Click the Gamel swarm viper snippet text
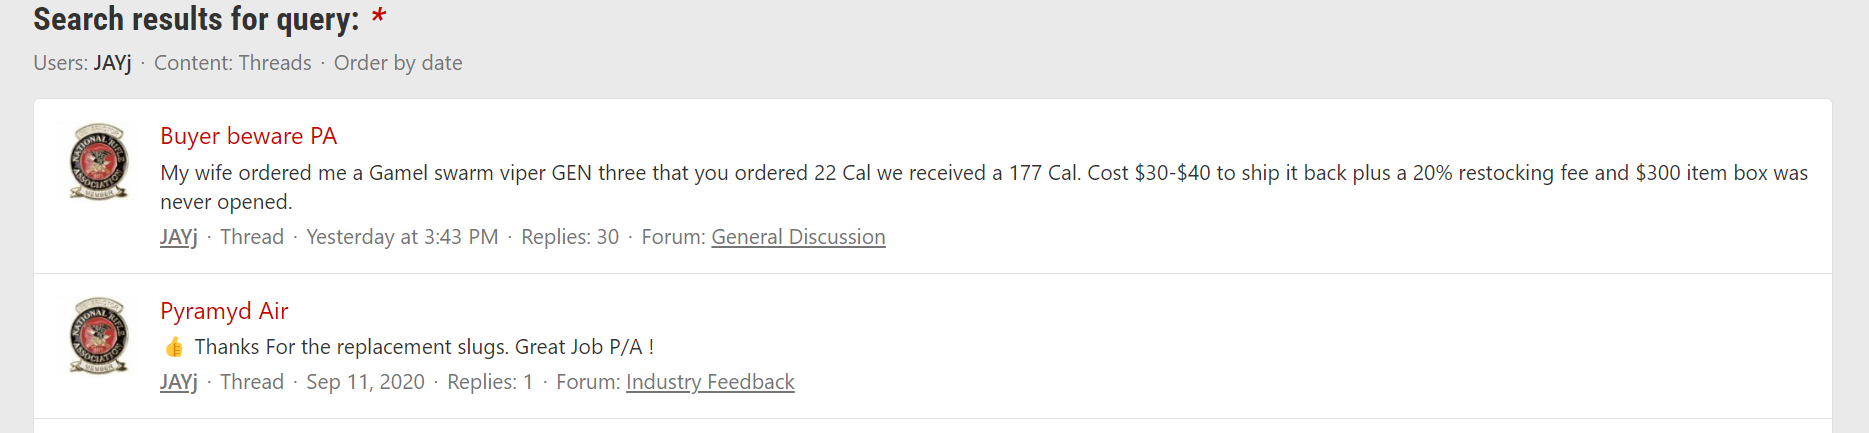 [984, 187]
